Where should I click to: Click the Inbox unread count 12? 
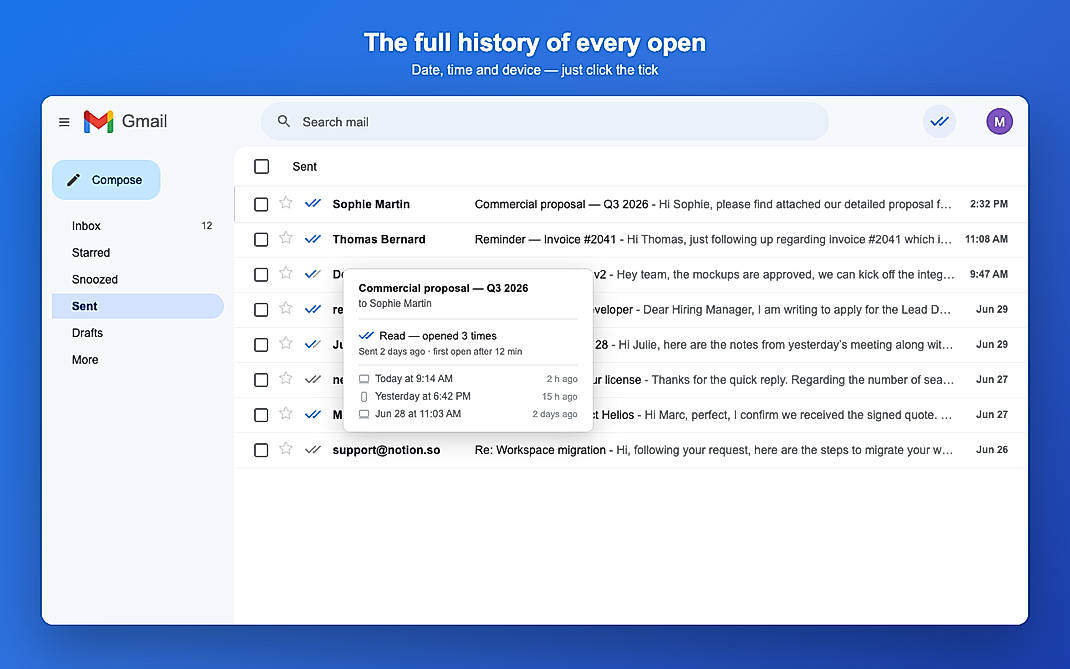(x=207, y=226)
